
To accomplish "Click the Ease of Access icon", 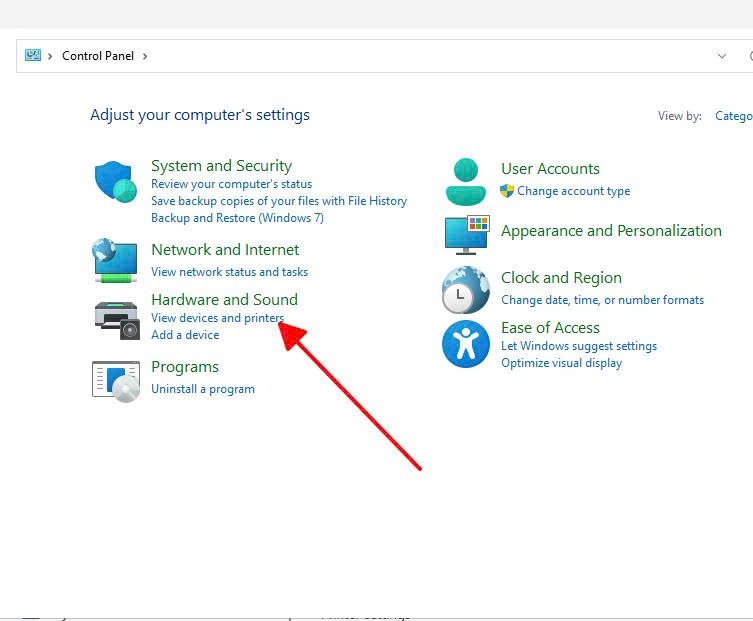I will coord(465,344).
